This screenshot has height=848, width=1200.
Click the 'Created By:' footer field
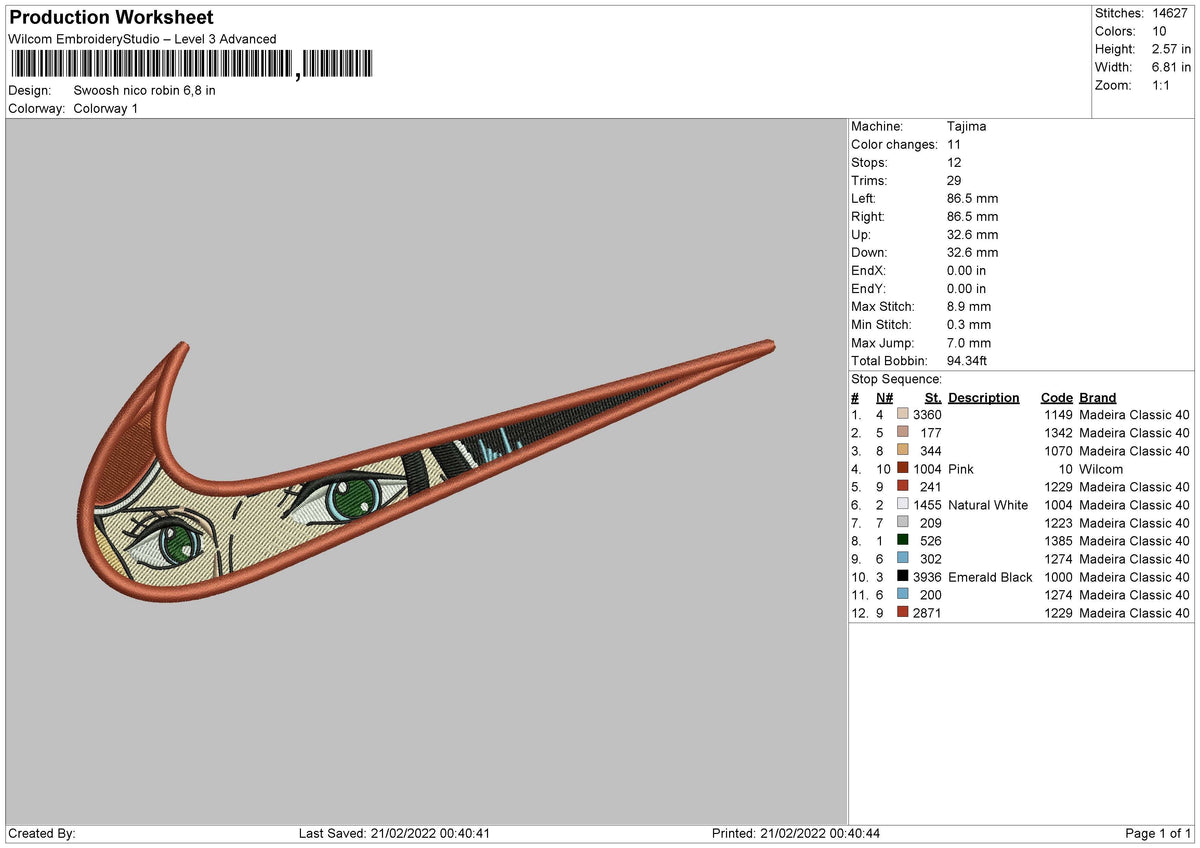(x=42, y=834)
